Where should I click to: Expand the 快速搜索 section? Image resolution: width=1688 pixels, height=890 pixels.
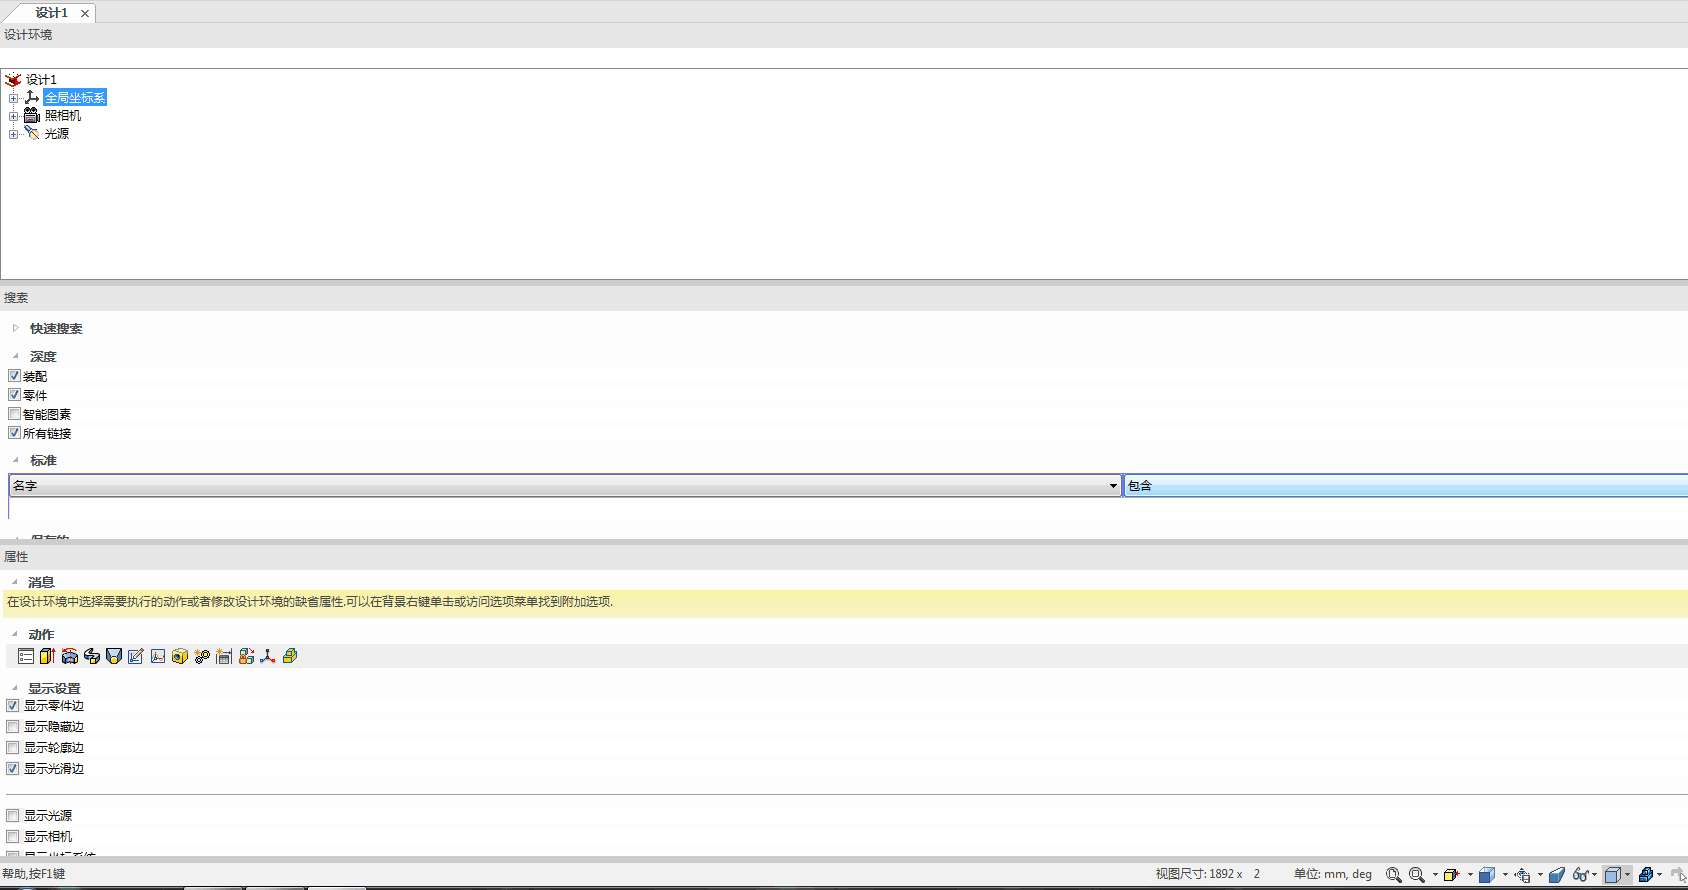tap(15, 328)
